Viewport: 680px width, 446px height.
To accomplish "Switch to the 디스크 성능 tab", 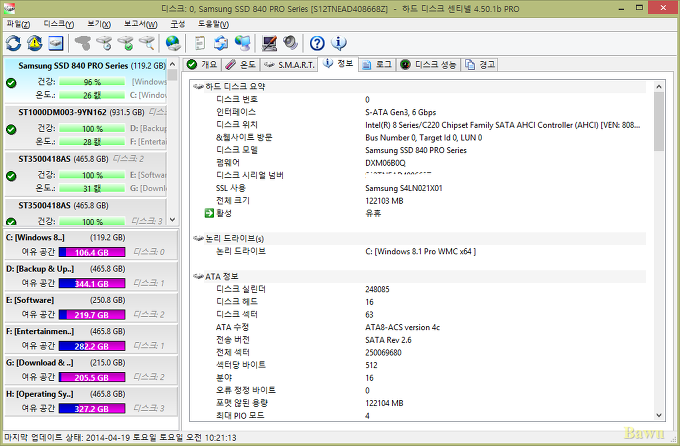I will 428,65.
